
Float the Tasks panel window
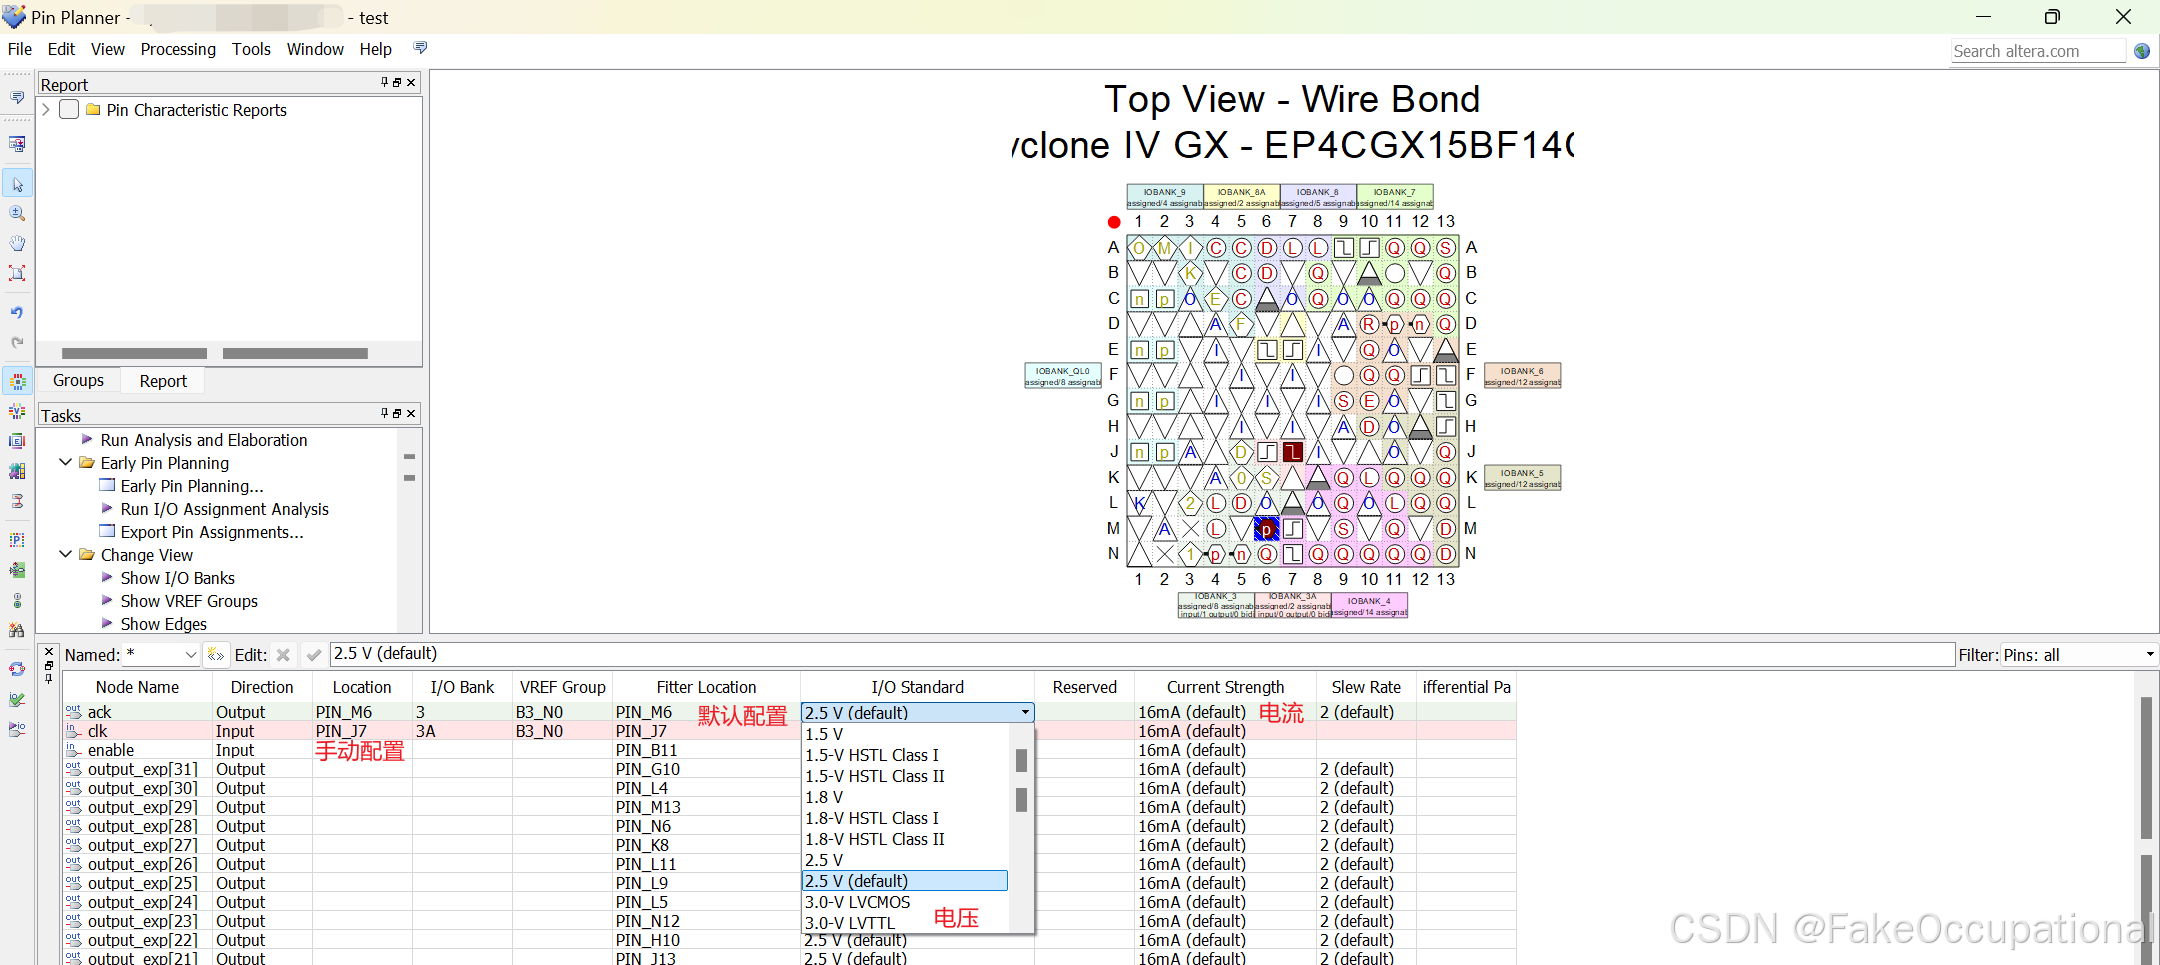click(397, 413)
